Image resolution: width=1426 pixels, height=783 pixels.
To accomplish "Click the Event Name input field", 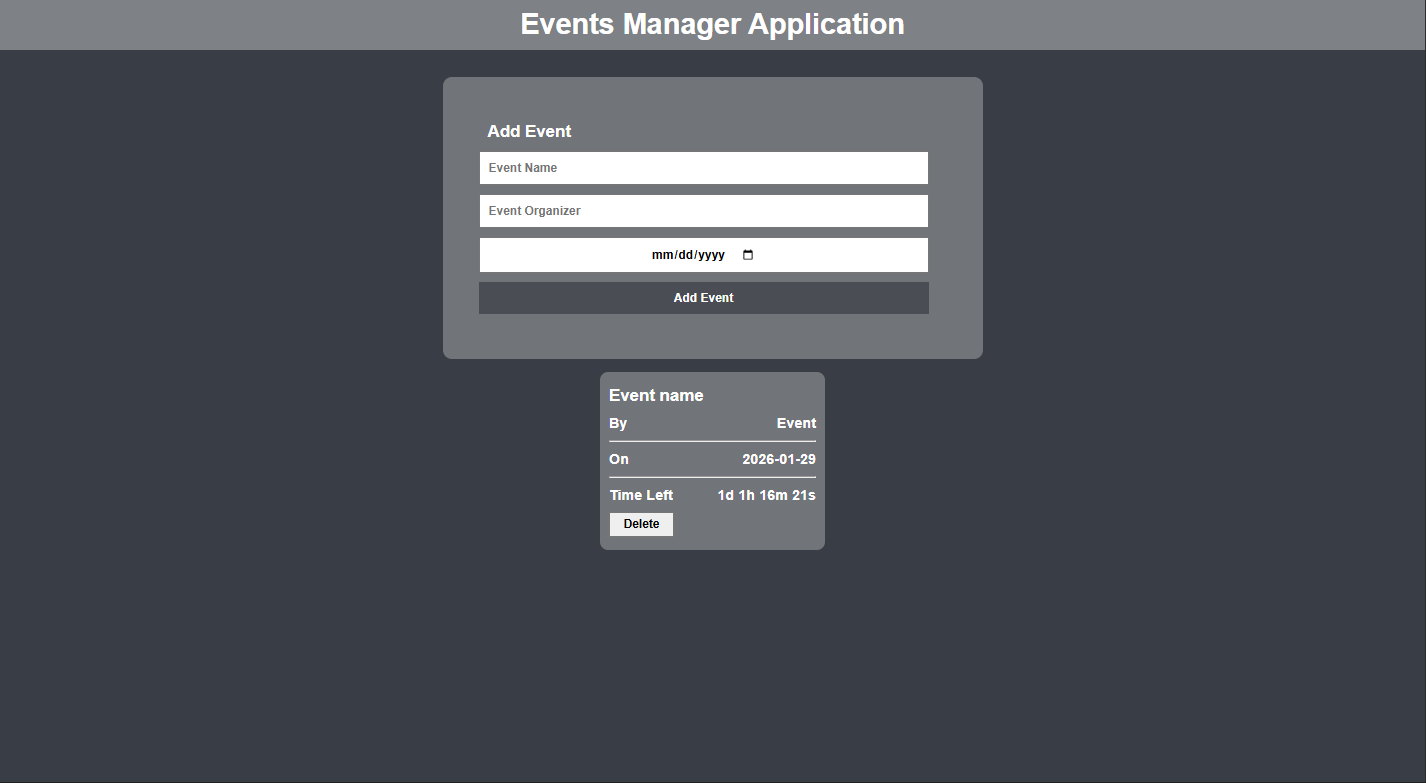I will (704, 168).
